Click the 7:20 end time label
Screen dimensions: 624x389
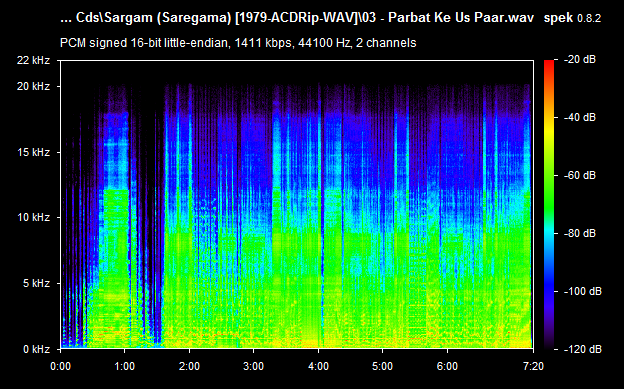[533, 366]
